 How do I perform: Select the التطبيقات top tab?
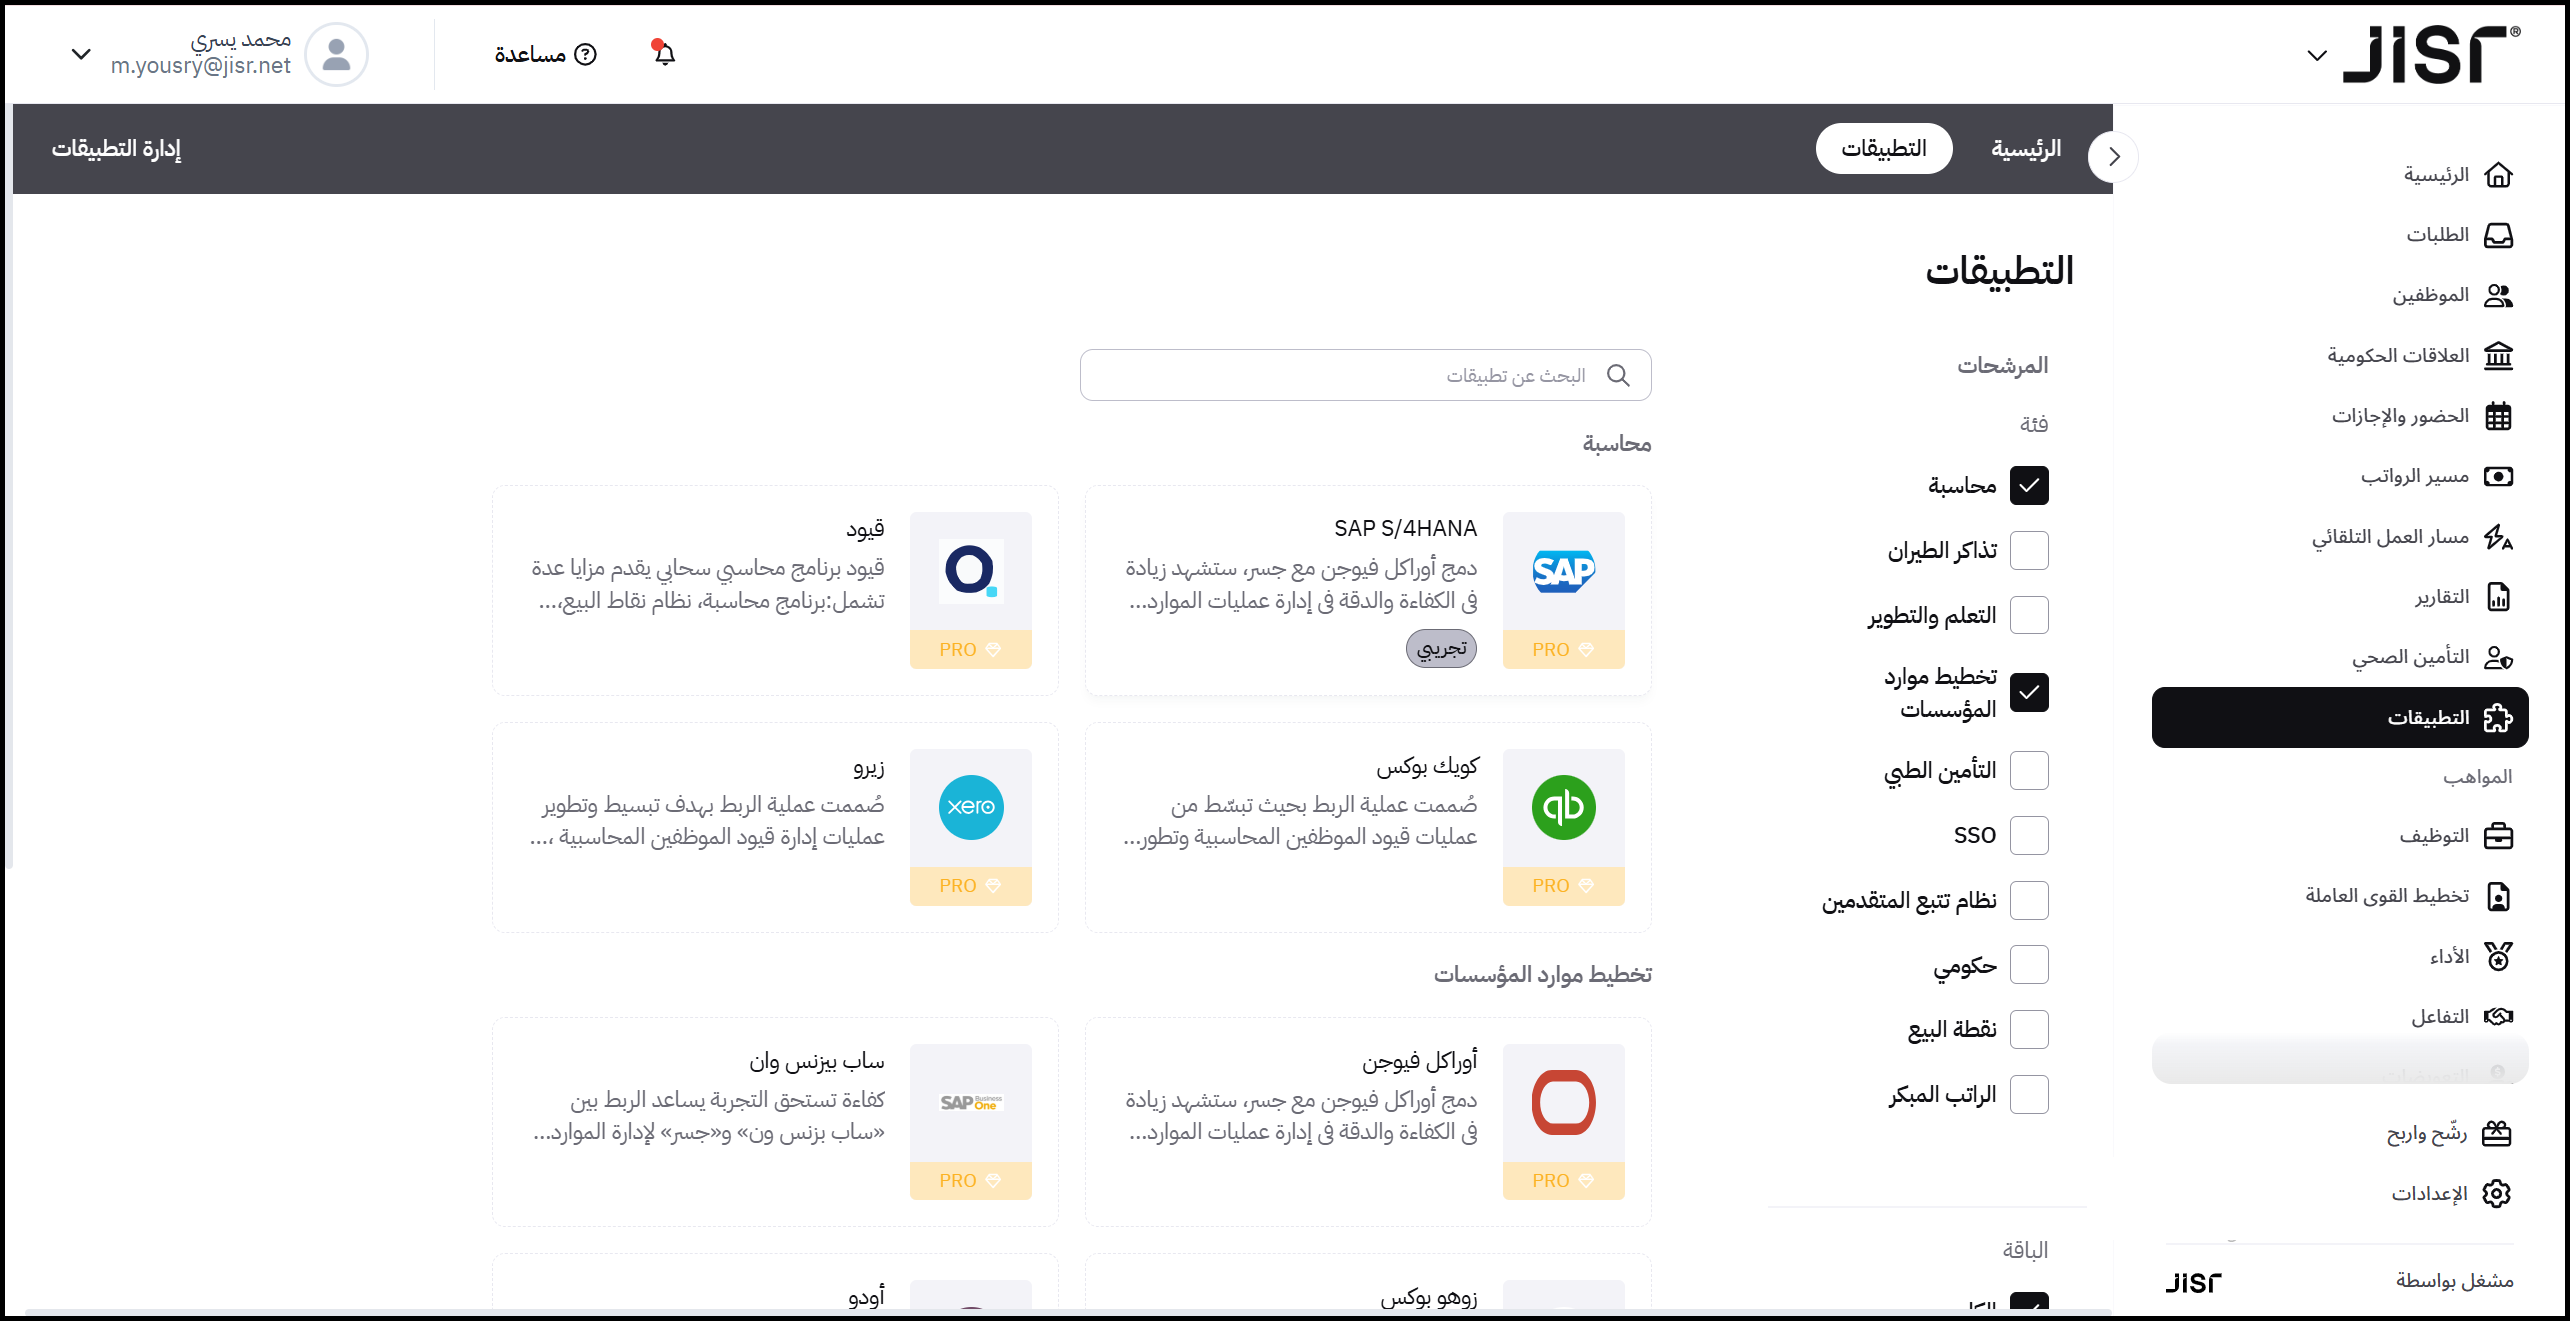point(1884,149)
